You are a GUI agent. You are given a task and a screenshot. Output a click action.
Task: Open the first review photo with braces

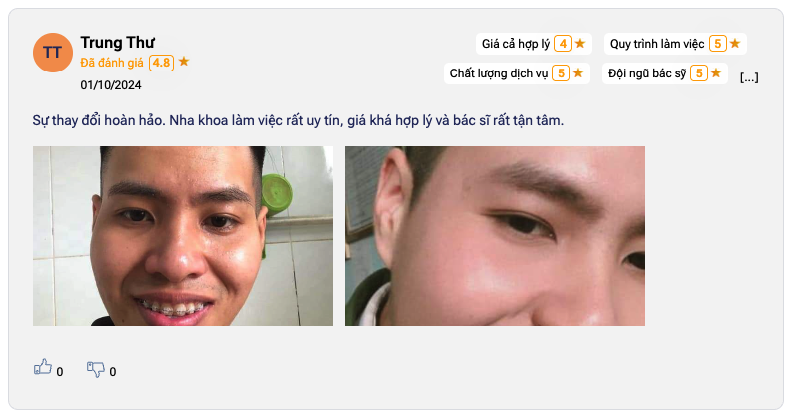pyautogui.click(x=183, y=236)
